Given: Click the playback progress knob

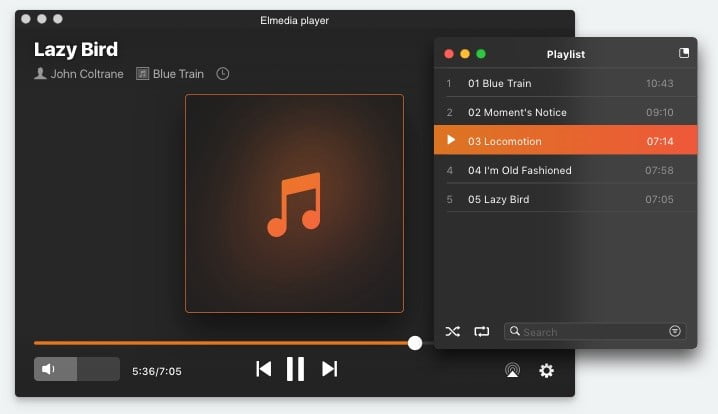Looking at the screenshot, I should coord(415,343).
